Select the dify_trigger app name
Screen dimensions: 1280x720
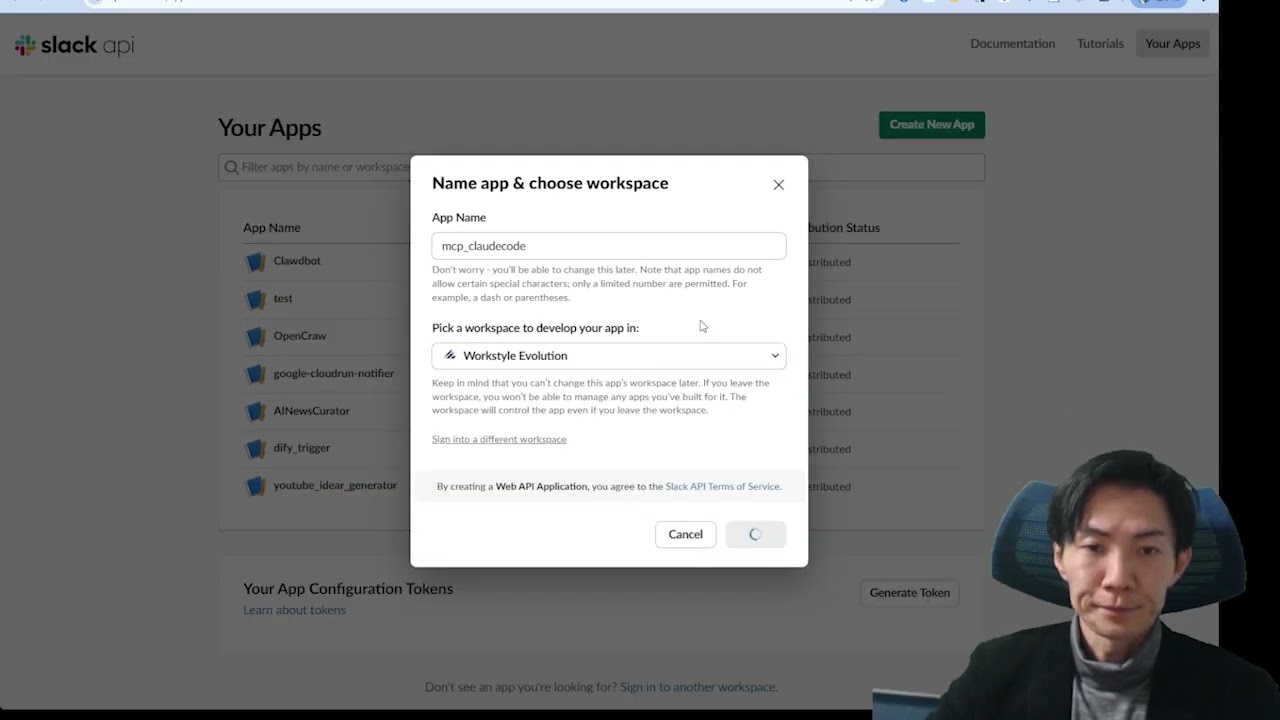[302, 448]
